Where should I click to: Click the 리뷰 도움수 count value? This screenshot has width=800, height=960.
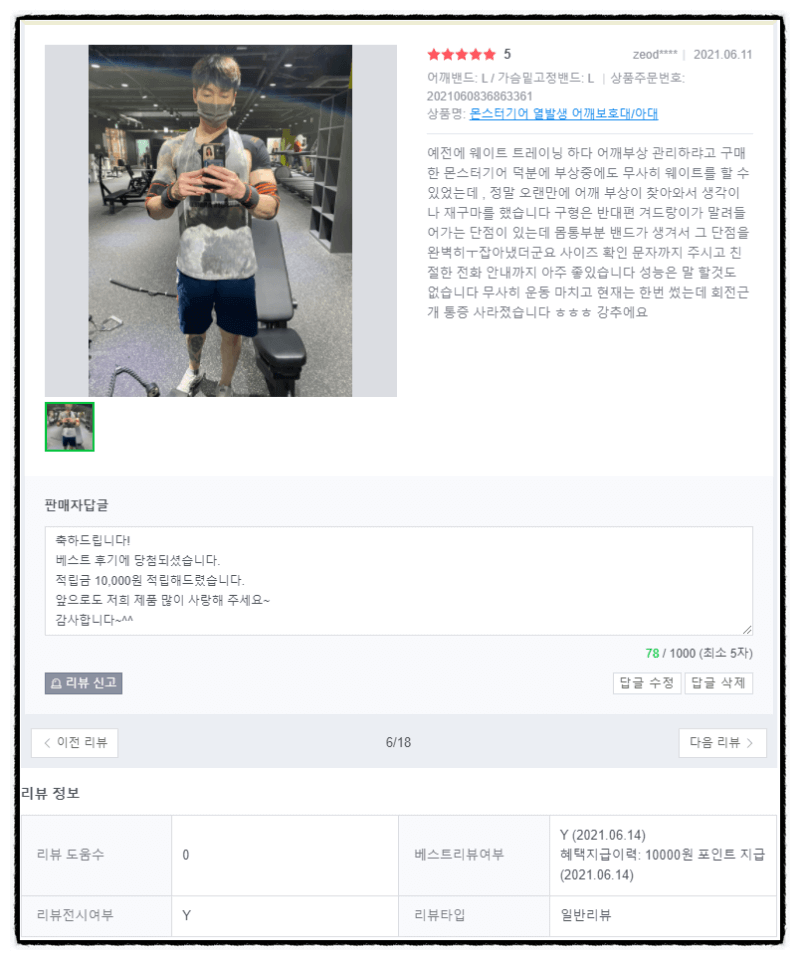pos(185,855)
